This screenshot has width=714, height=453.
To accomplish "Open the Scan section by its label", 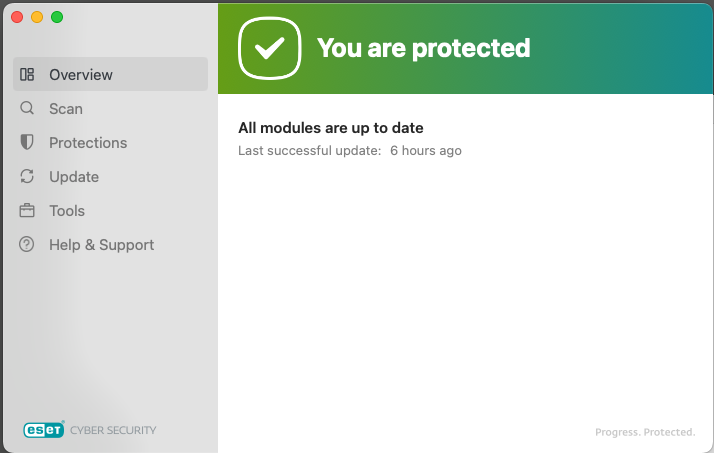I will (66, 109).
